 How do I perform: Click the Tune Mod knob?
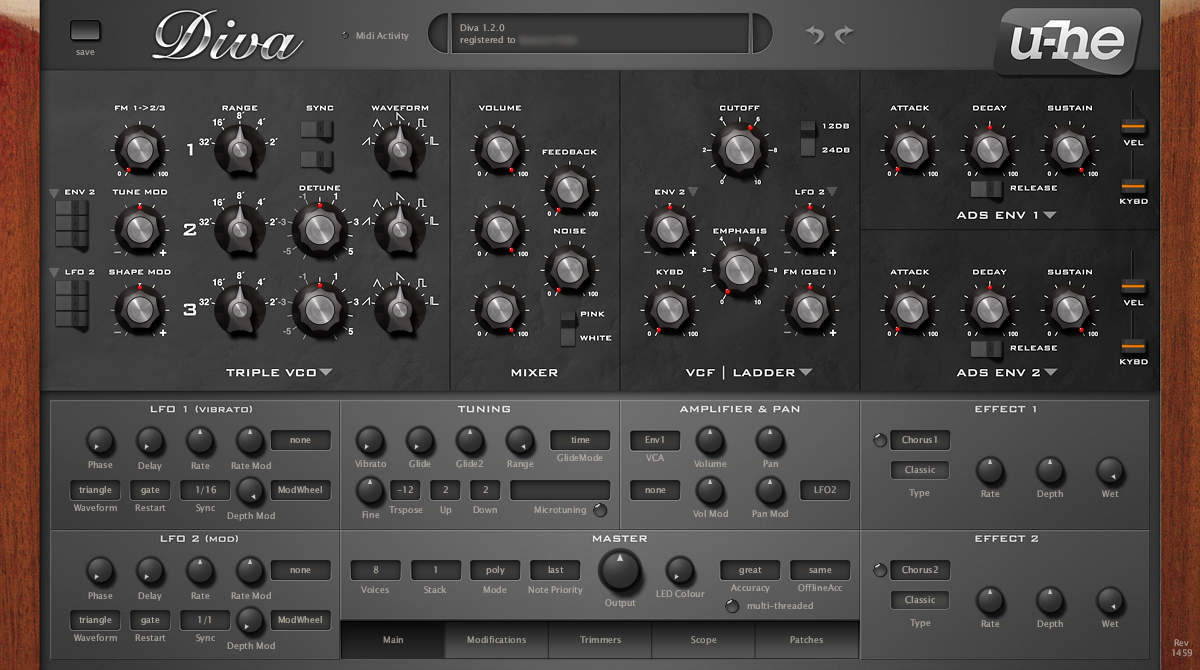point(139,229)
